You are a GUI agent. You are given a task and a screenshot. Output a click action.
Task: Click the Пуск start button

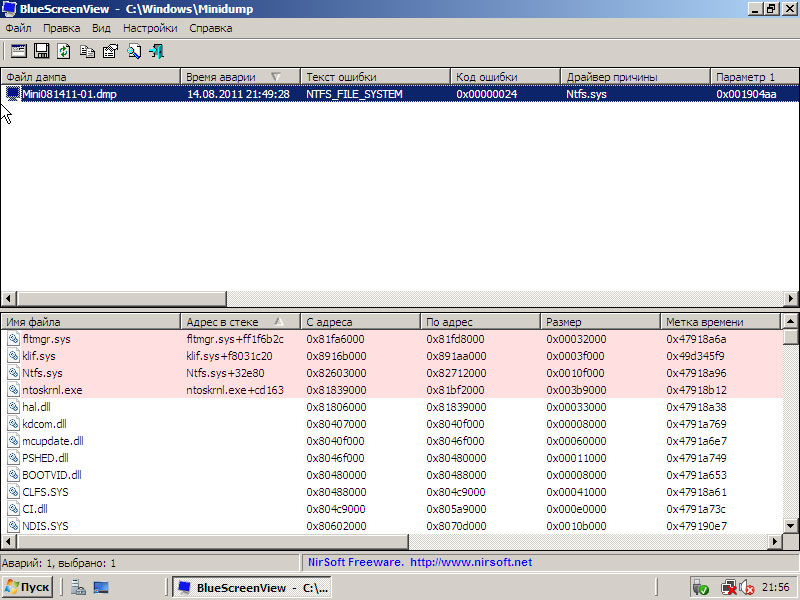(27, 588)
